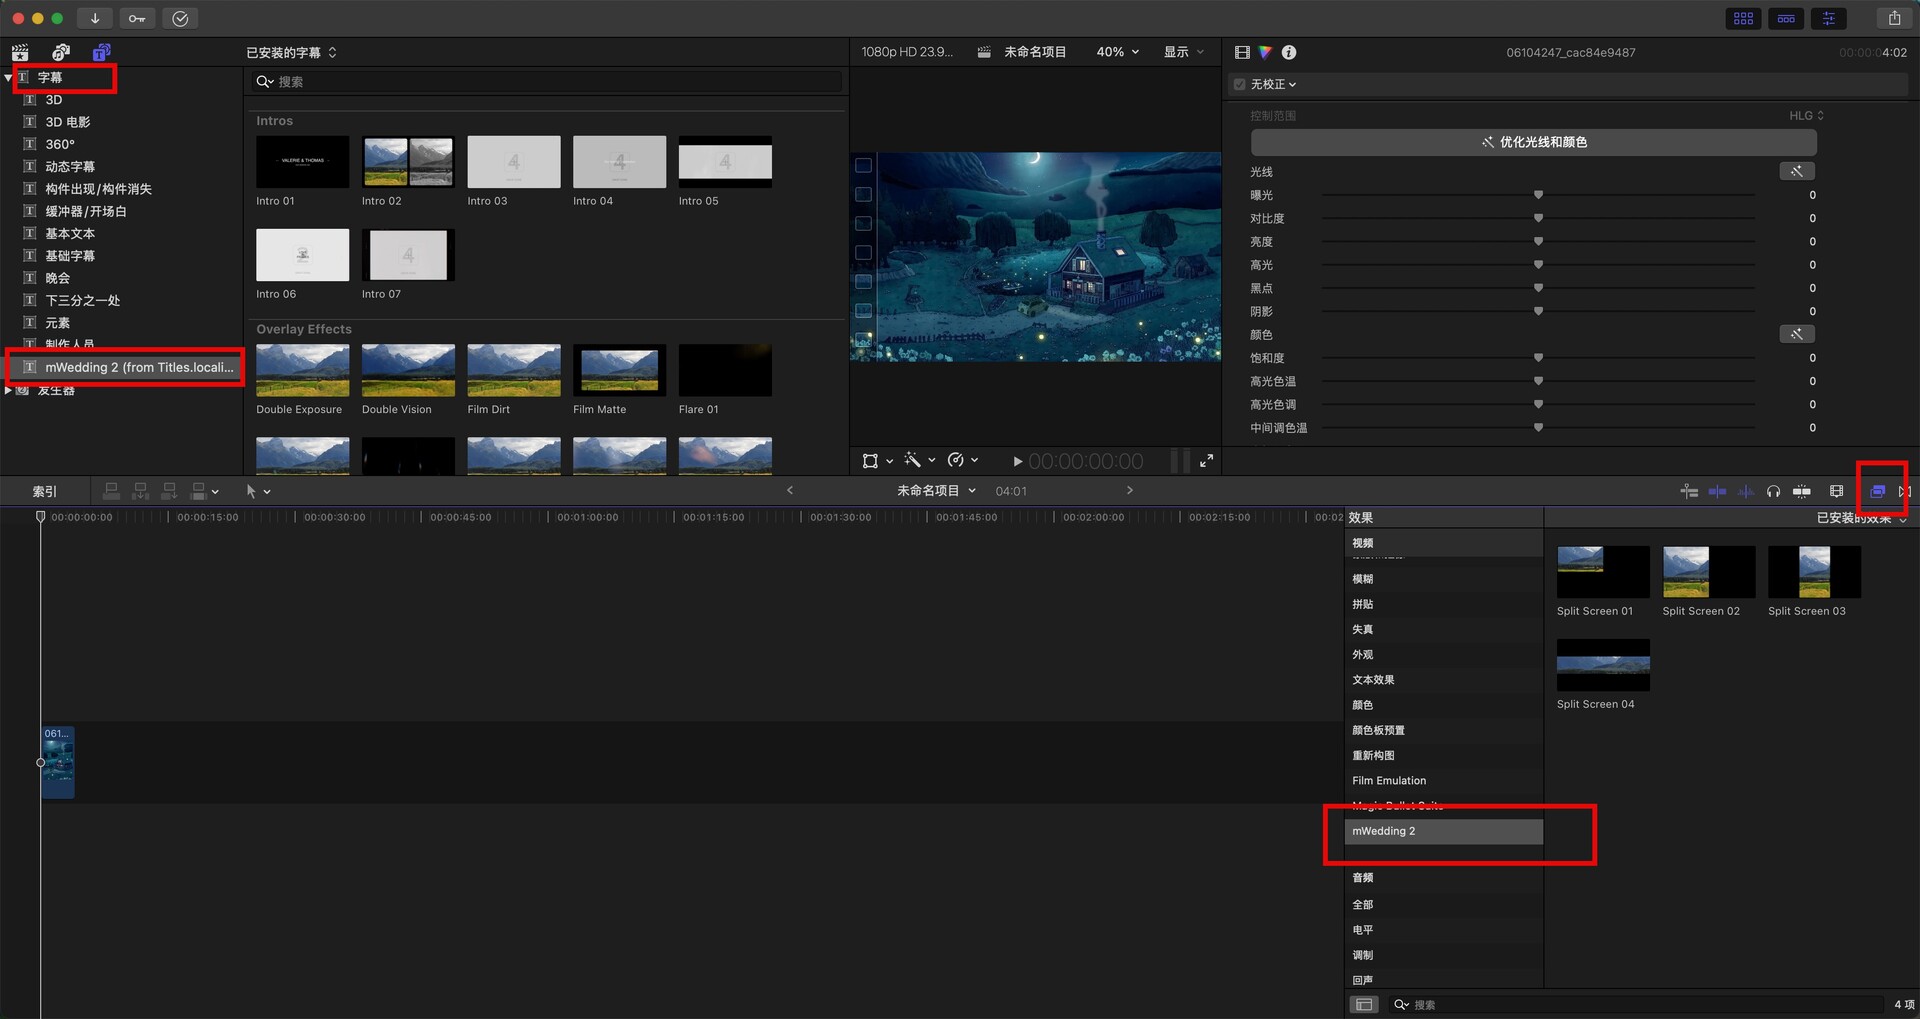Open the retime speedometer popup

[962, 460]
